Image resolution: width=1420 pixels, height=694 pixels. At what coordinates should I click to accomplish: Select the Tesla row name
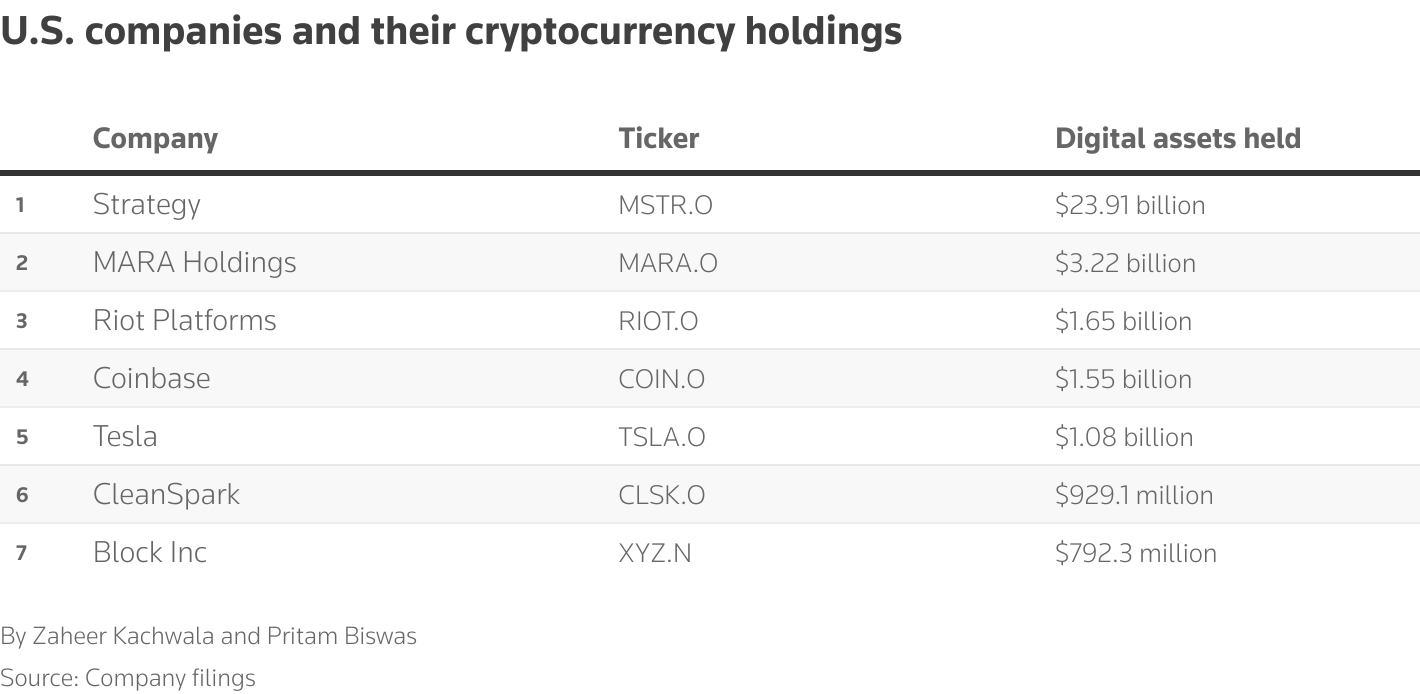[125, 437]
